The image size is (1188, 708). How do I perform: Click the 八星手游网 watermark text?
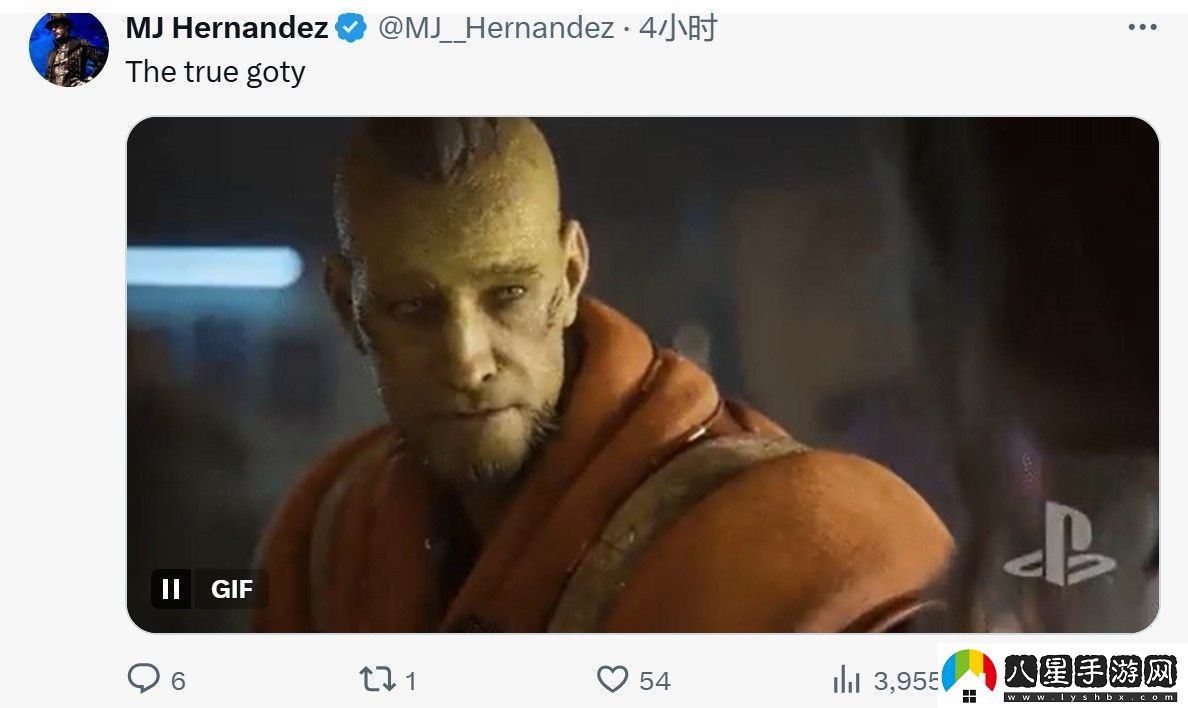tap(1090, 672)
